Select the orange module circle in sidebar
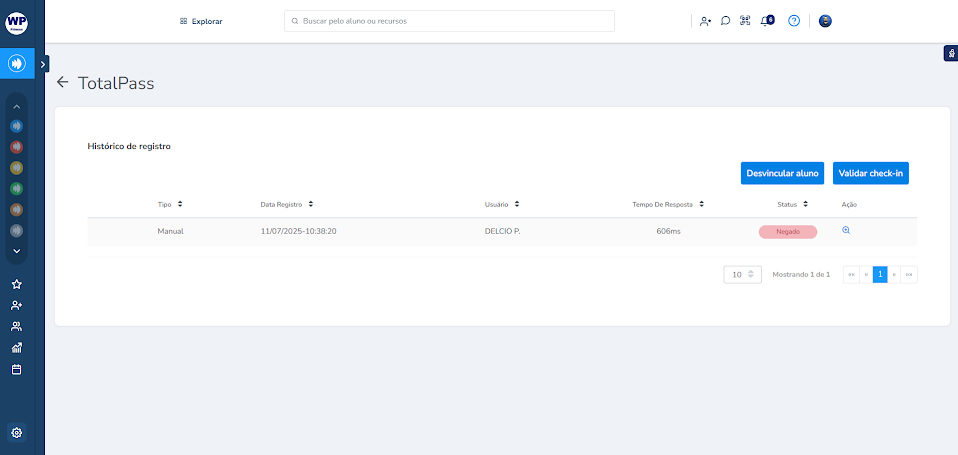This screenshot has height=455, width=958. [x=17, y=209]
